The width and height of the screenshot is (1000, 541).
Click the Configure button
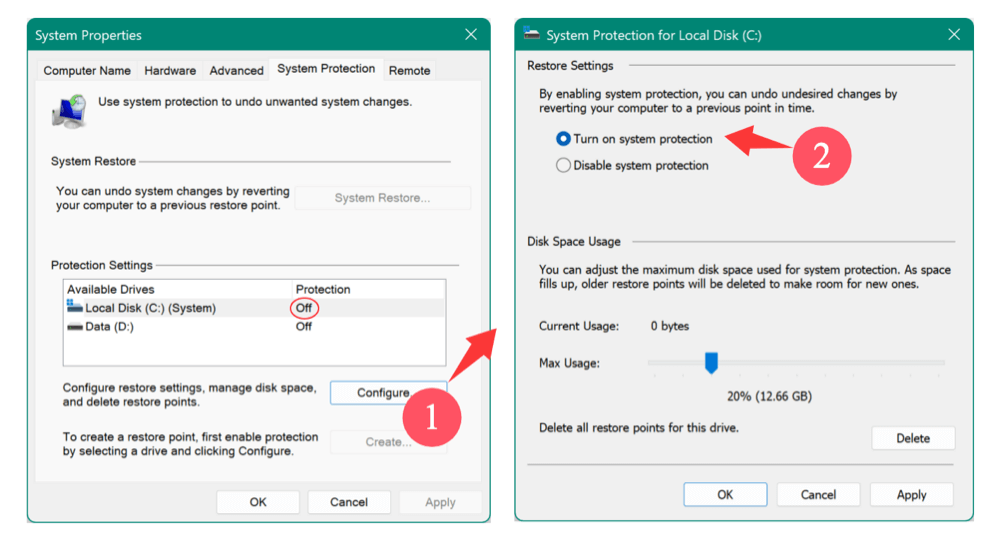[384, 393]
